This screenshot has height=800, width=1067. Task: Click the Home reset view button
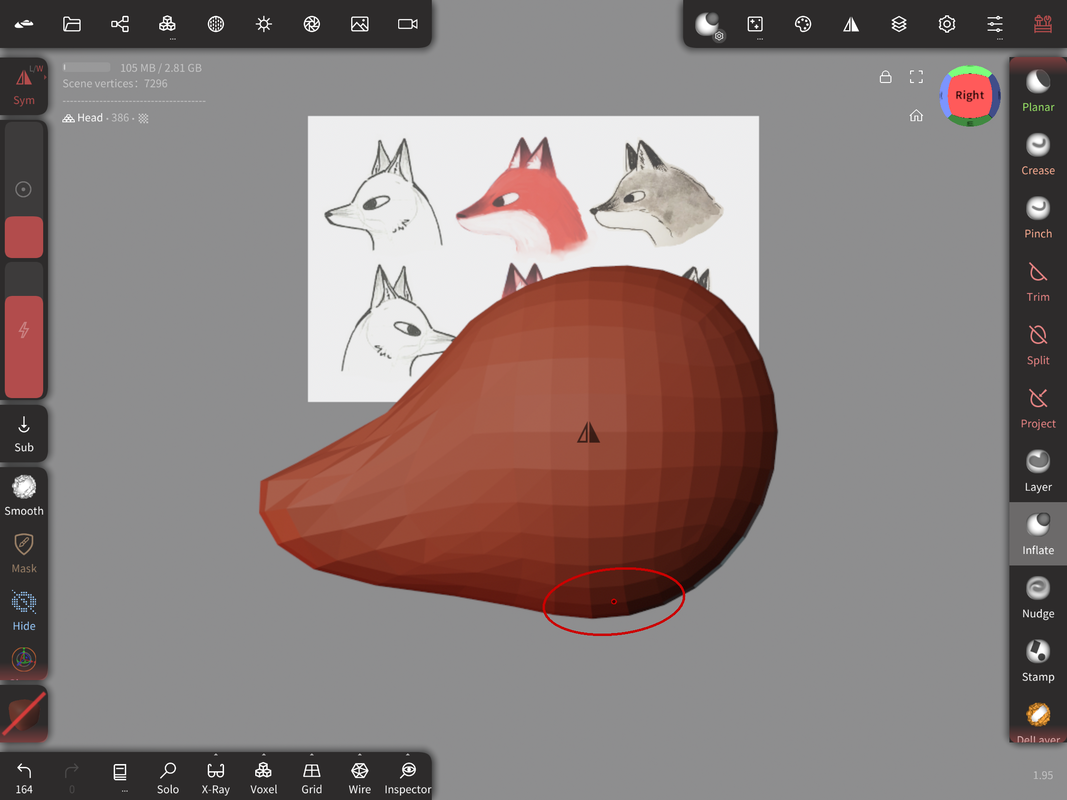point(916,116)
